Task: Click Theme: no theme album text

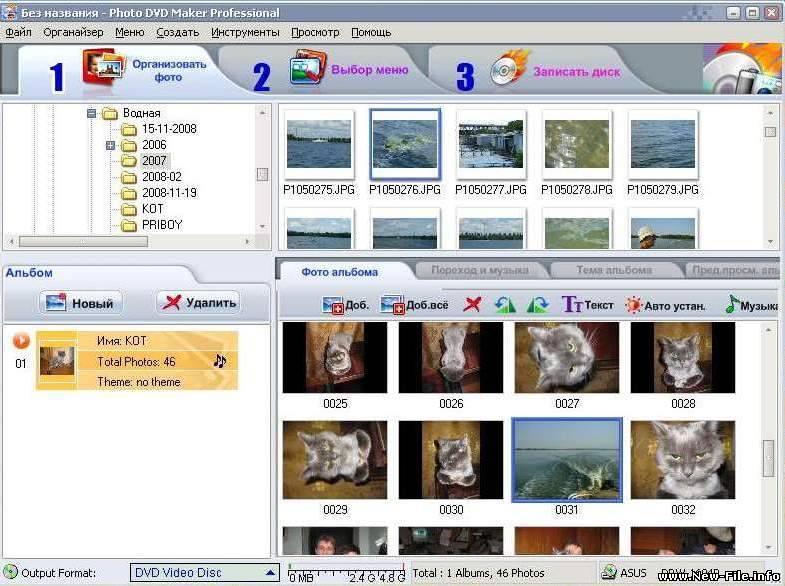Action: [x=139, y=382]
